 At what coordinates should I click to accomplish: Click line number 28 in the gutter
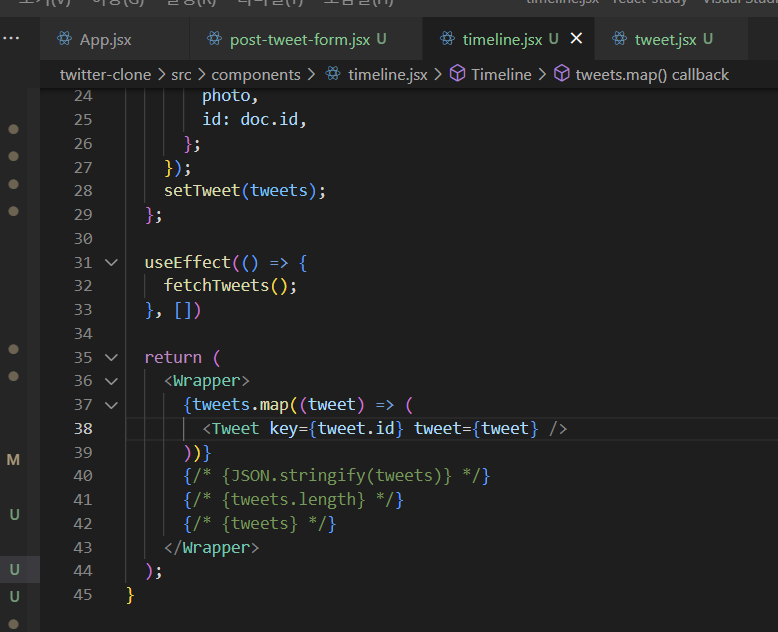click(x=83, y=191)
